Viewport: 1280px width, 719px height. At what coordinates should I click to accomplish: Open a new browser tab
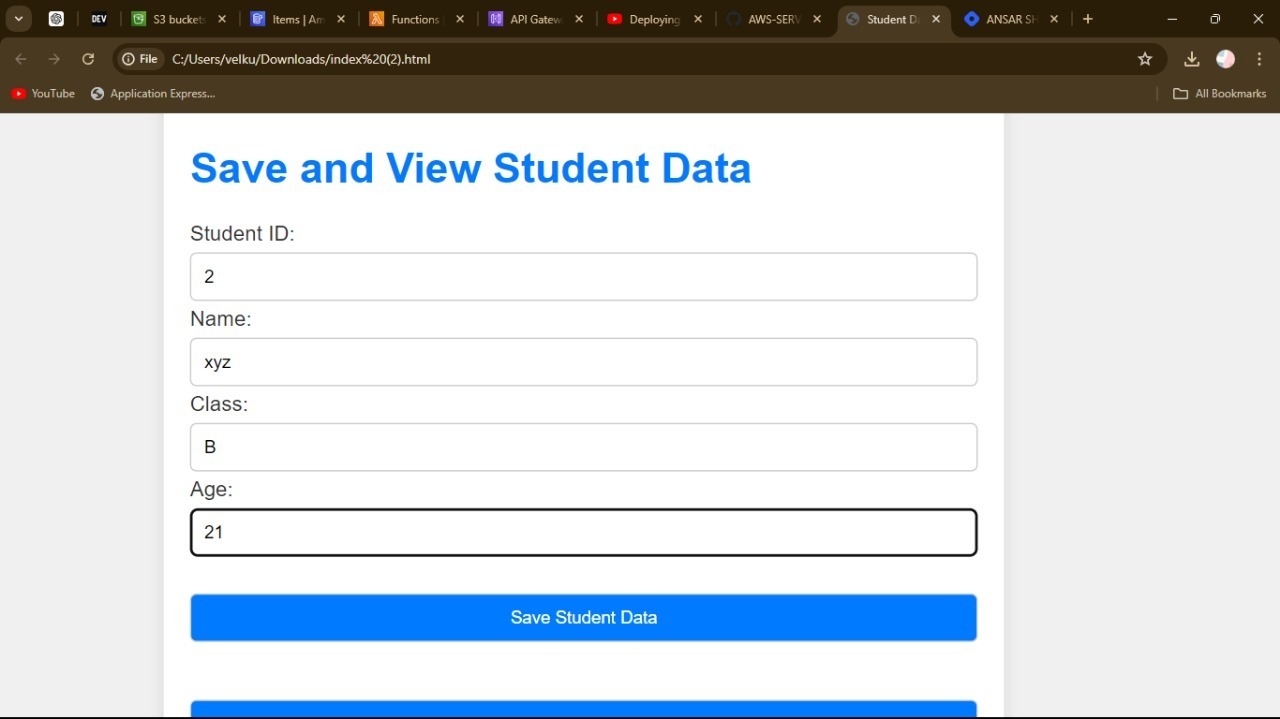1088,19
